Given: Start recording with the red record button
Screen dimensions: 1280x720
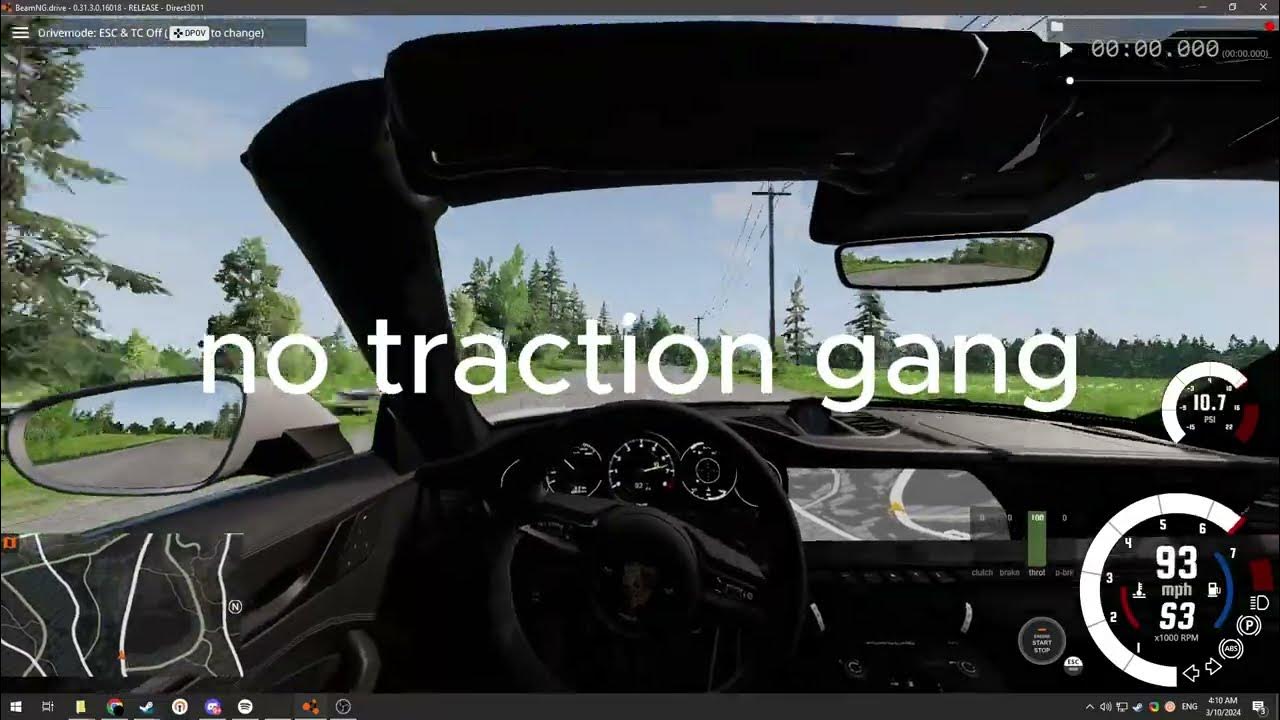Looking at the screenshot, I should [x=1270, y=26].
